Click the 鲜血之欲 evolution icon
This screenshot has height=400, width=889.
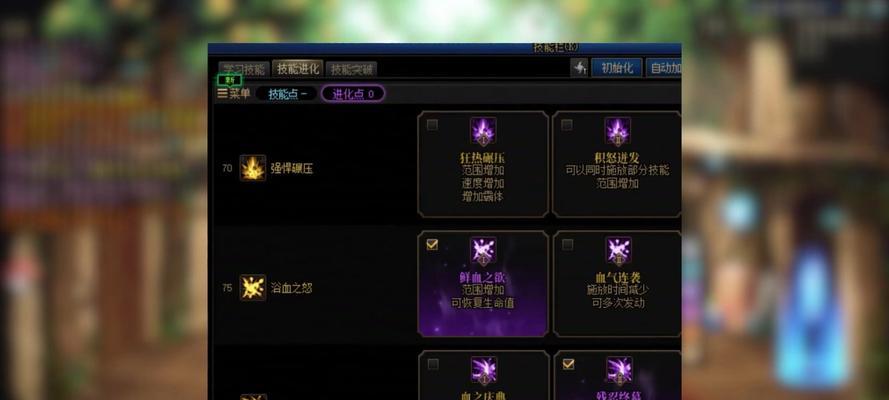[483, 251]
